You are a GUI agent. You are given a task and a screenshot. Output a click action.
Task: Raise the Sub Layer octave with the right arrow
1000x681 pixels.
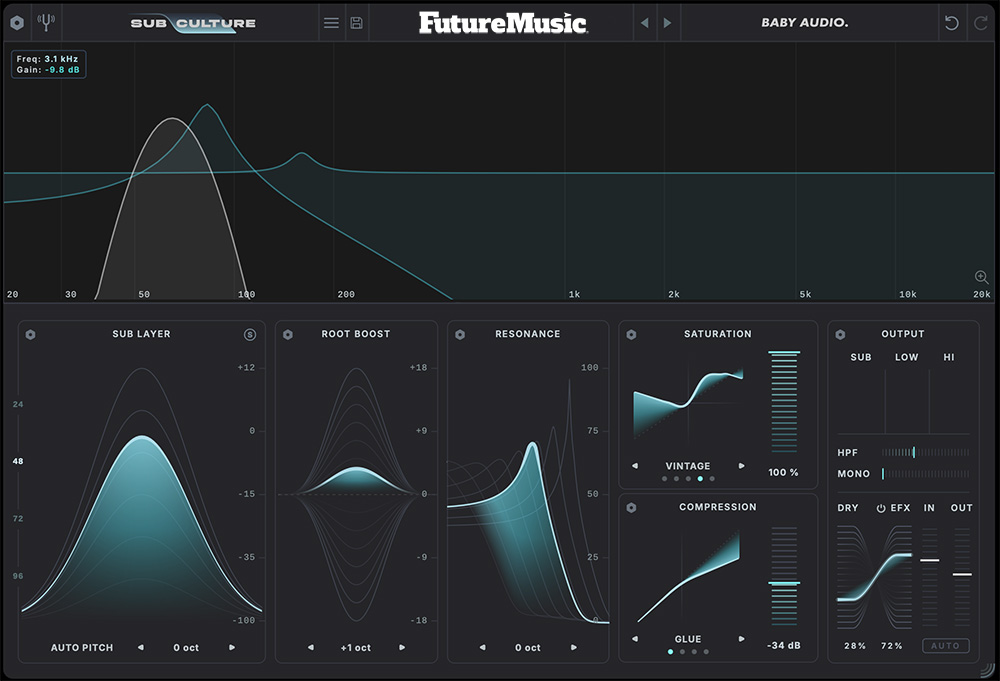point(232,647)
